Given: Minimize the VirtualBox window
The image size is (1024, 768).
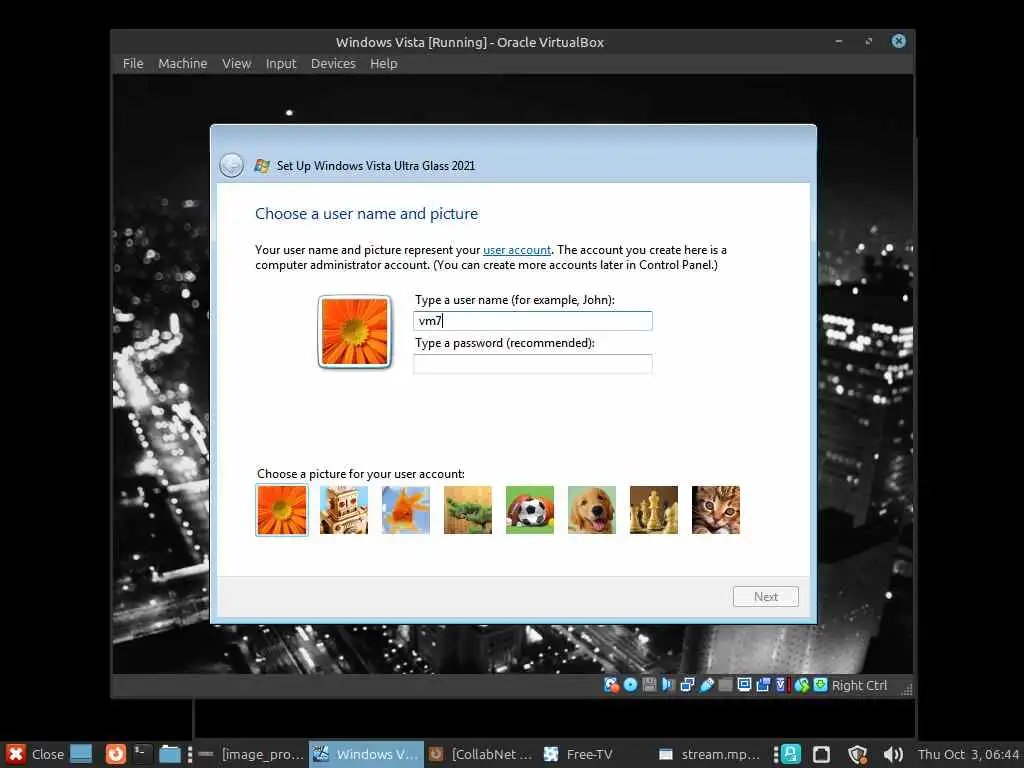Looking at the screenshot, I should tap(839, 41).
